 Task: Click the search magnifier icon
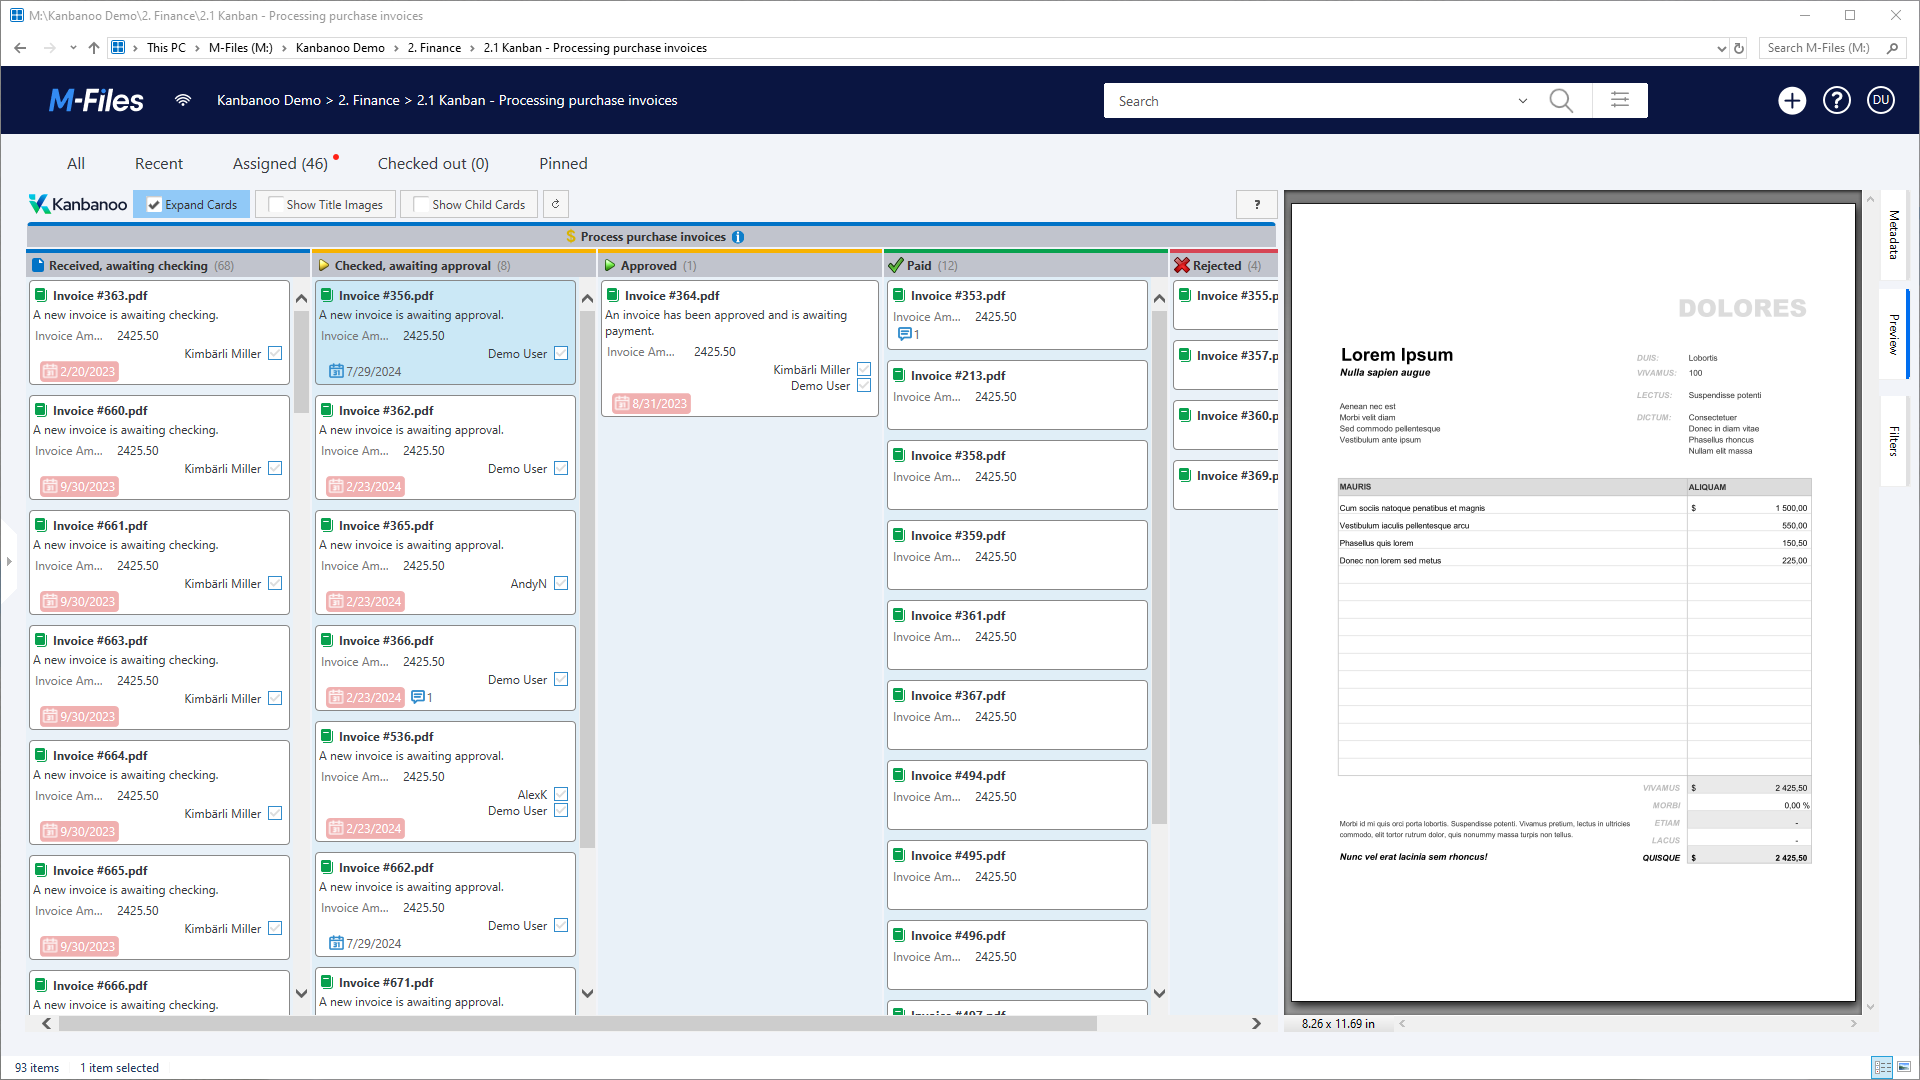[1561, 101]
